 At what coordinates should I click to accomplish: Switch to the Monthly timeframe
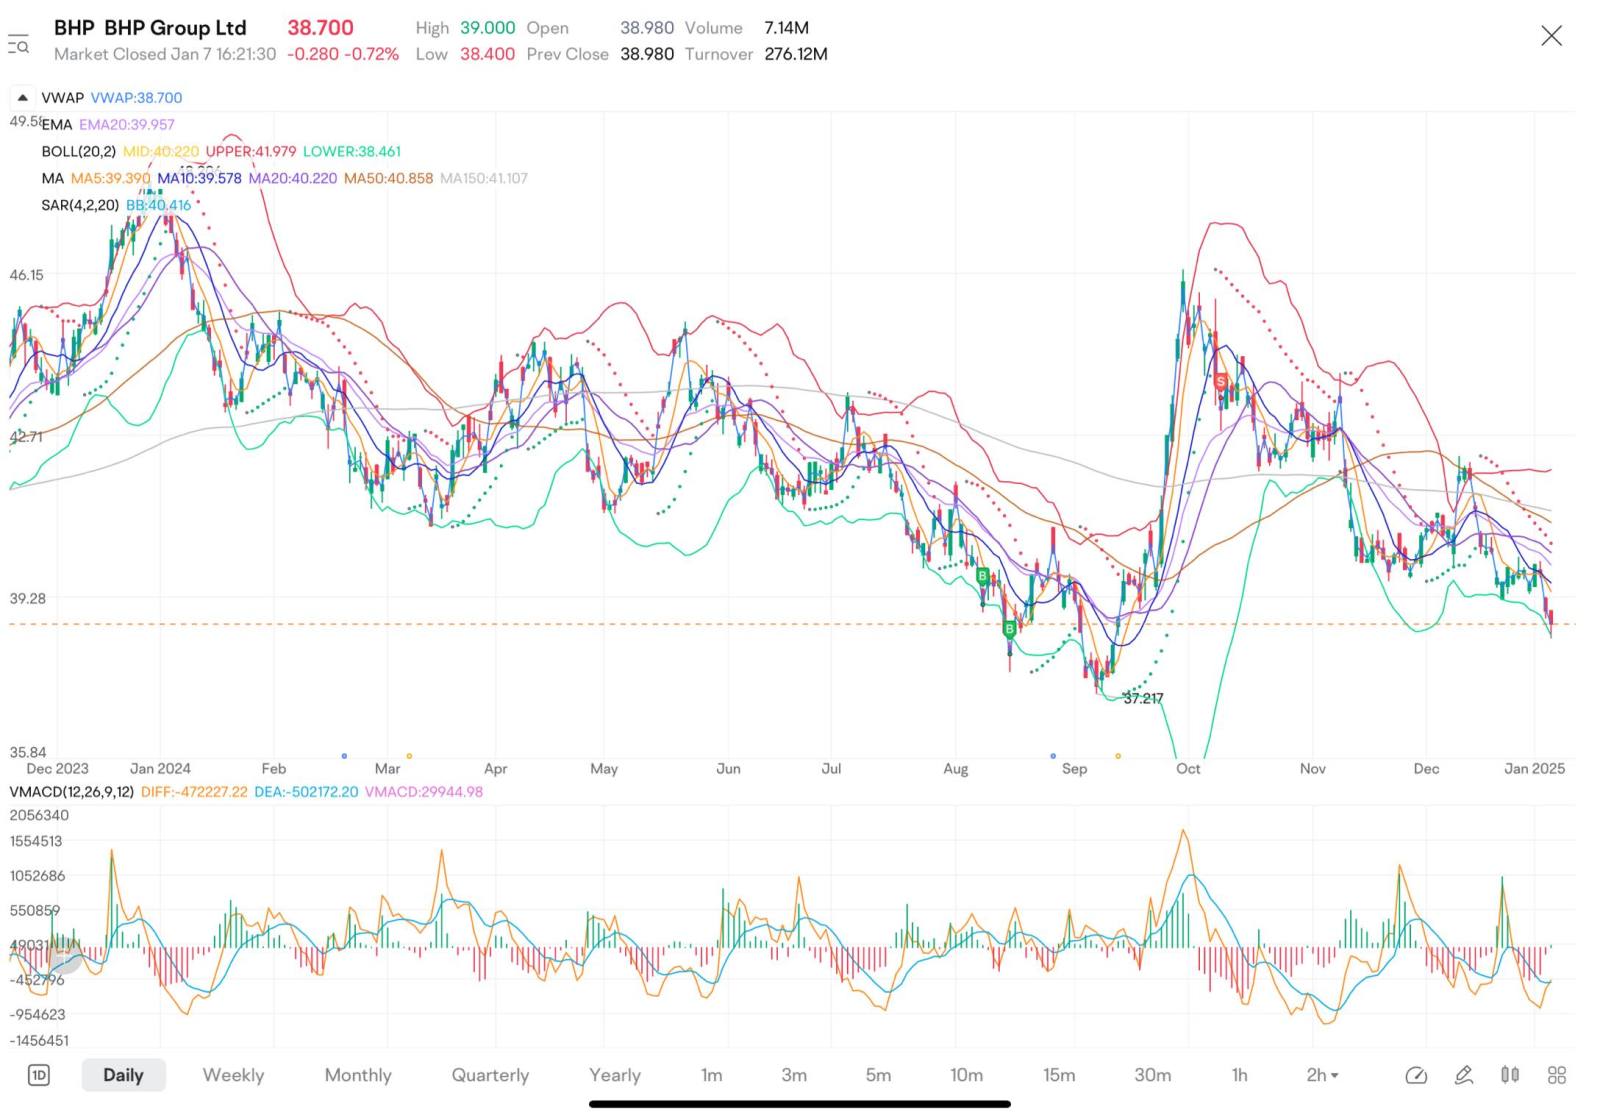tap(357, 1075)
